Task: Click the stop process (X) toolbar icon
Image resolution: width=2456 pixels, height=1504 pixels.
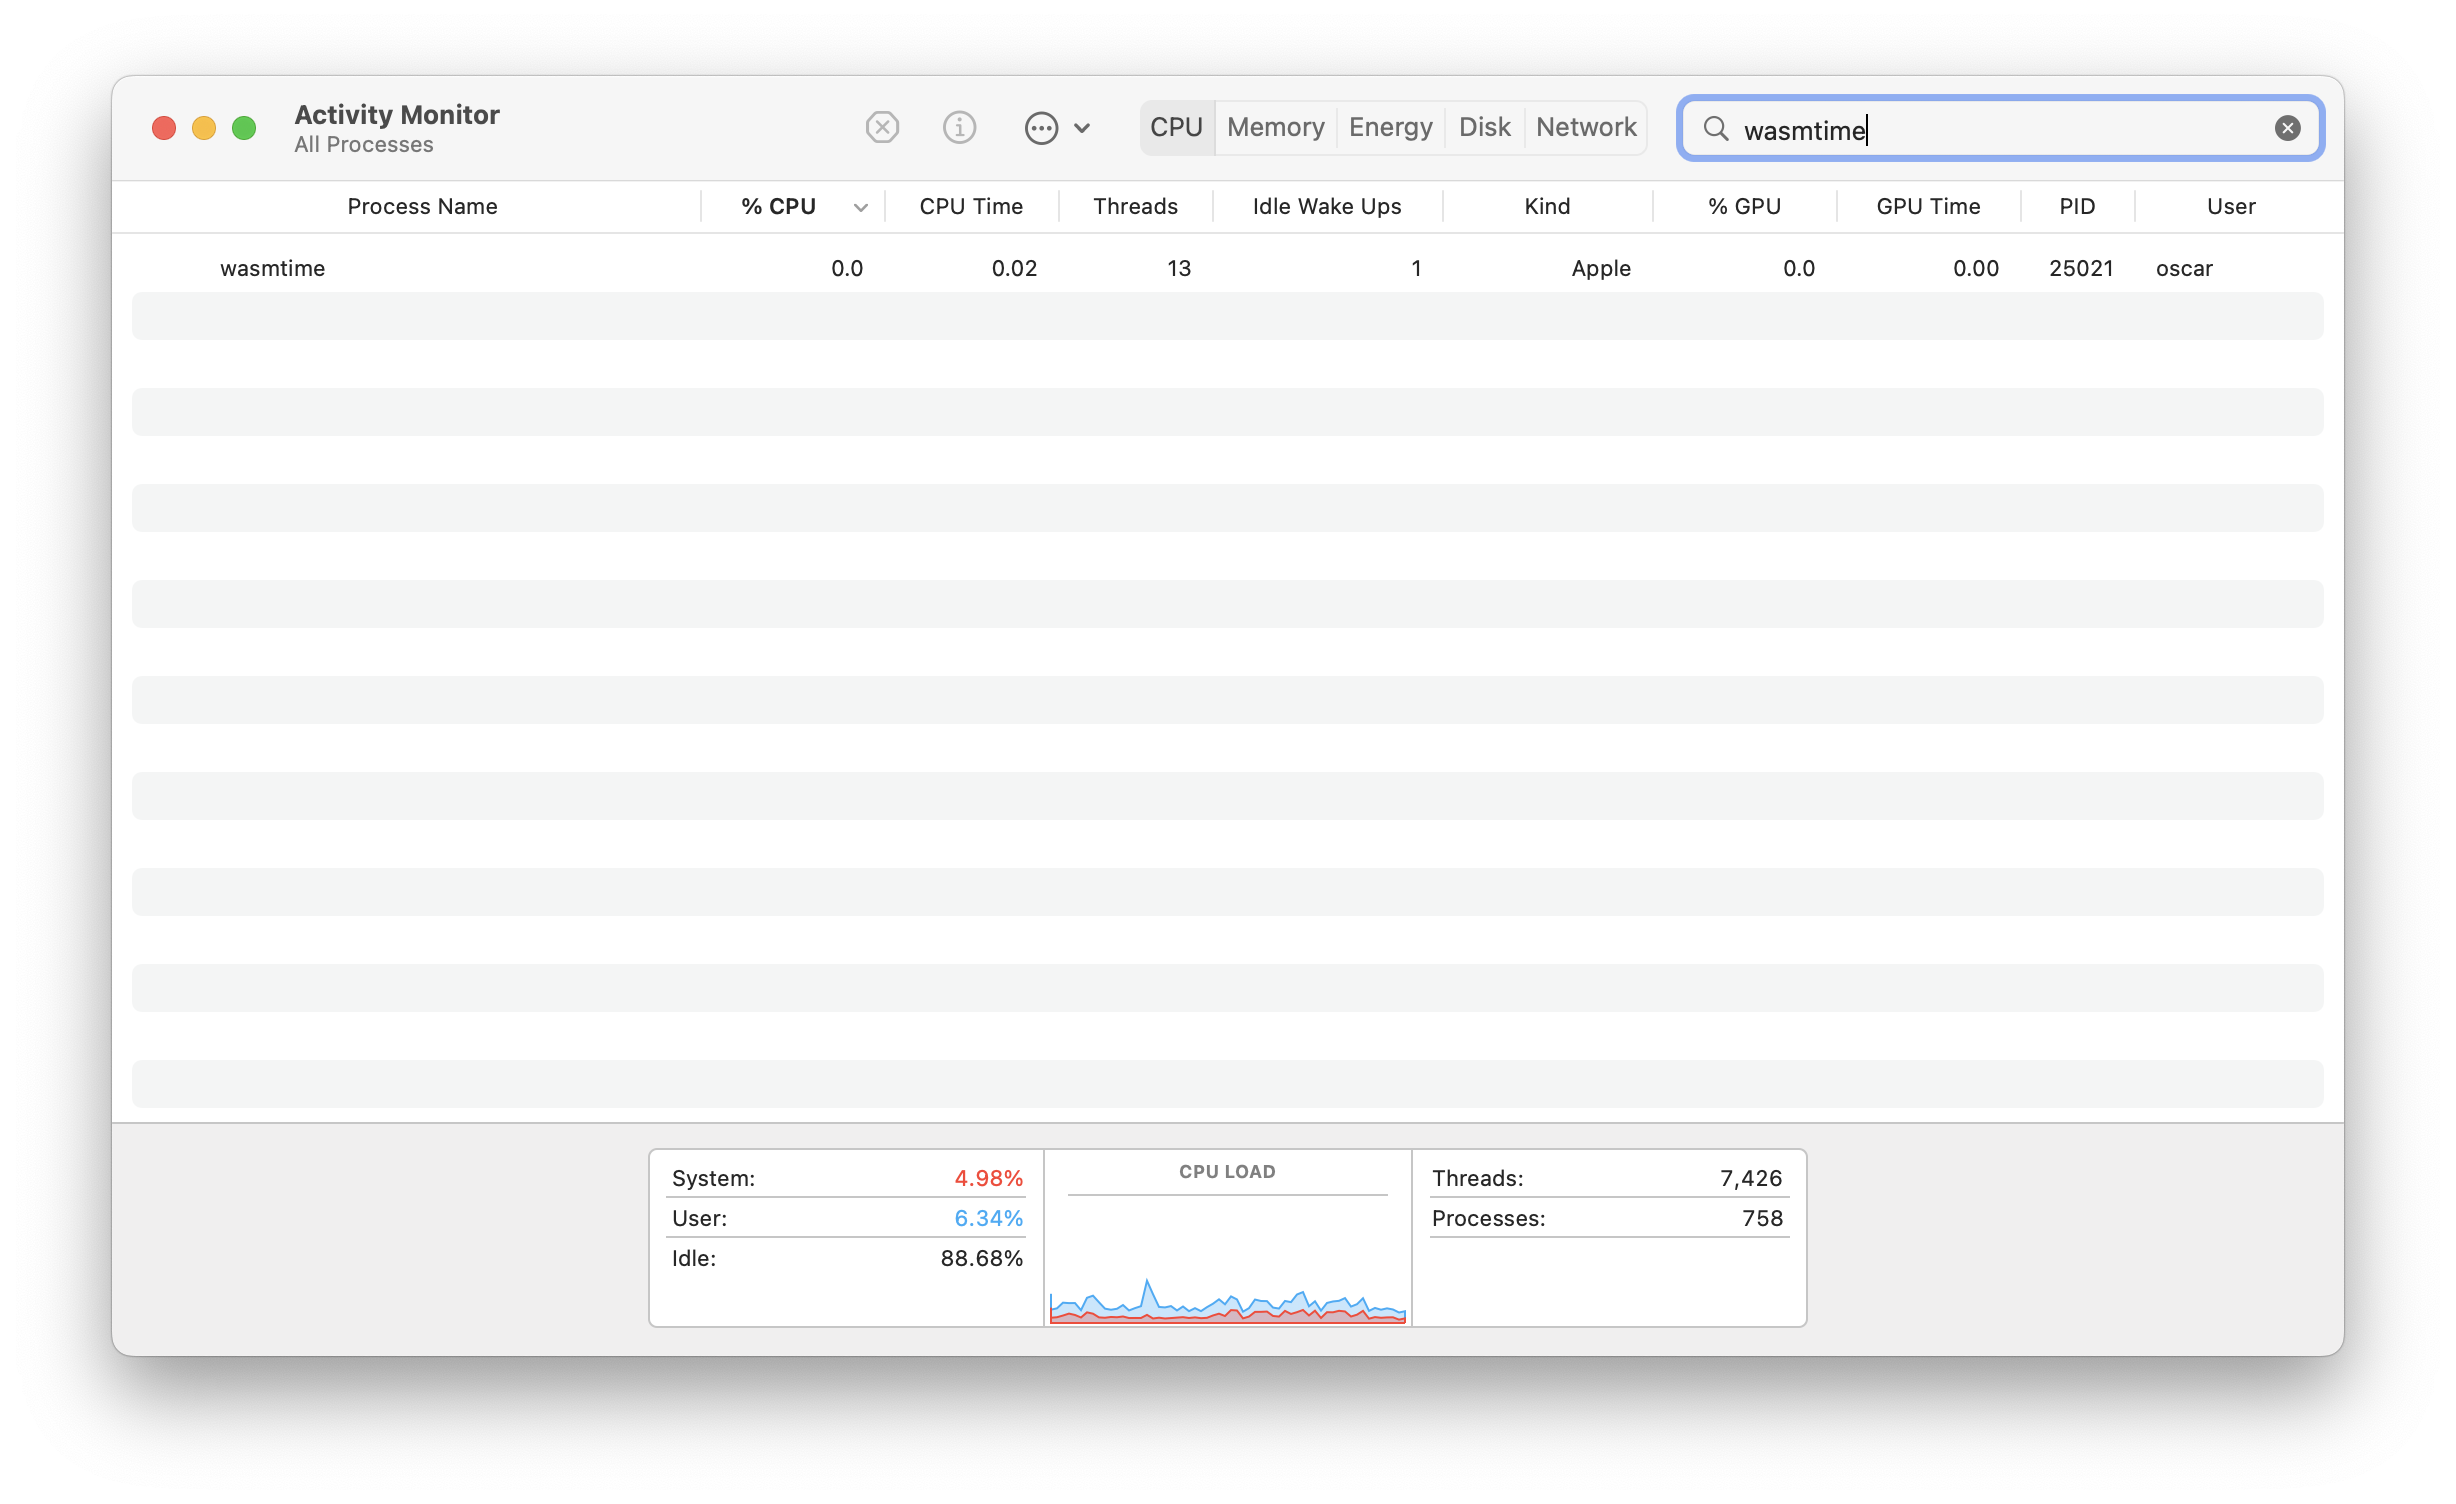Action: coord(882,128)
